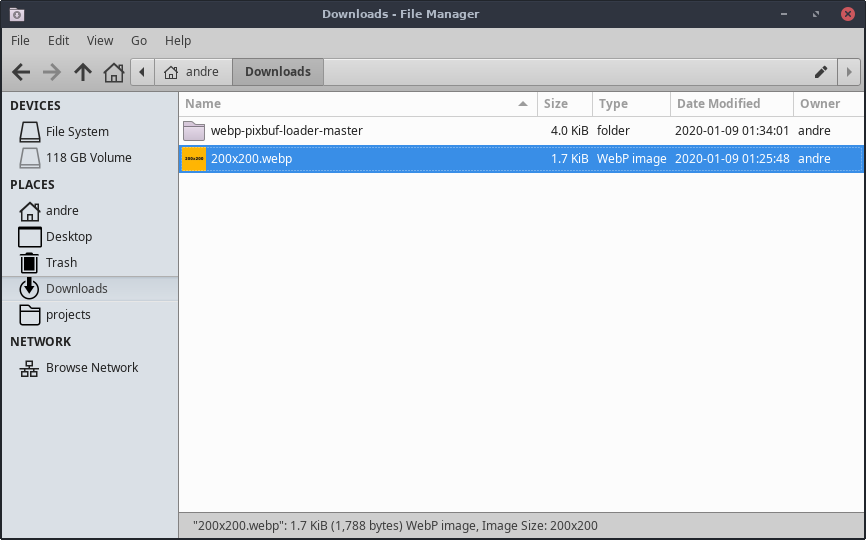866x540 pixels.
Task: Click the Back arrow navigation icon
Action: [x=21, y=72]
